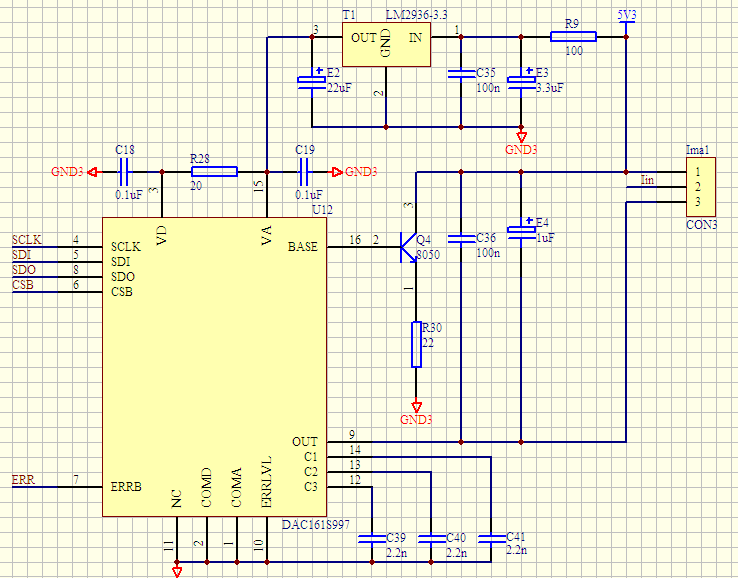Viewport: 738px width, 578px height.
Task: Click the LM2936-3.3 part name
Action: [x=417, y=15]
